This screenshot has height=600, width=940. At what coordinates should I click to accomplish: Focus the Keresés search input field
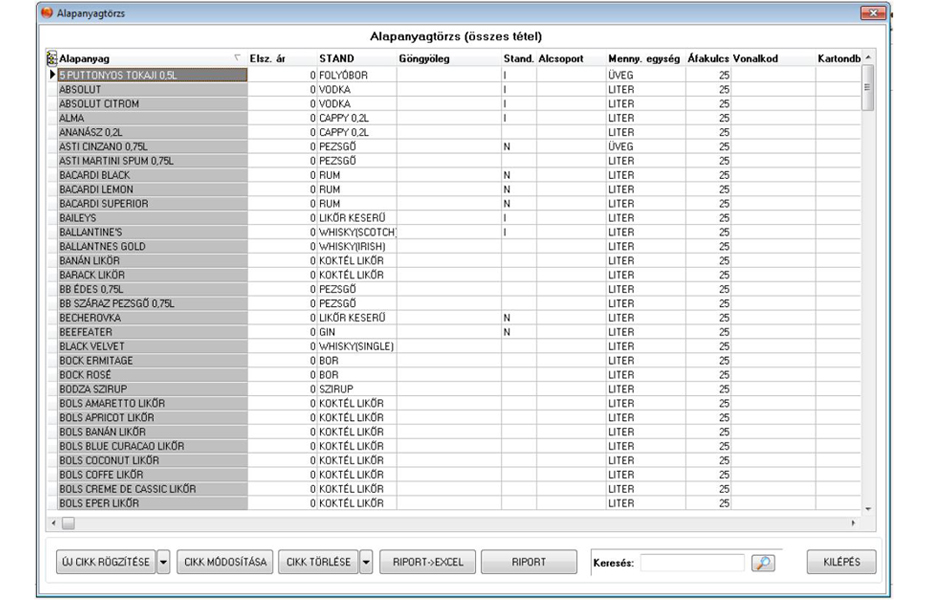[x=692, y=563]
